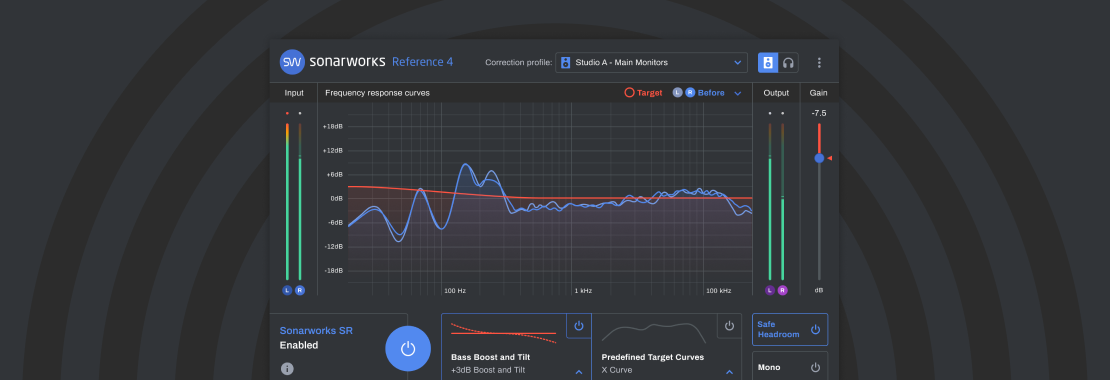Expand the Before curves chevron
The height and width of the screenshot is (380, 1110).
(738, 93)
